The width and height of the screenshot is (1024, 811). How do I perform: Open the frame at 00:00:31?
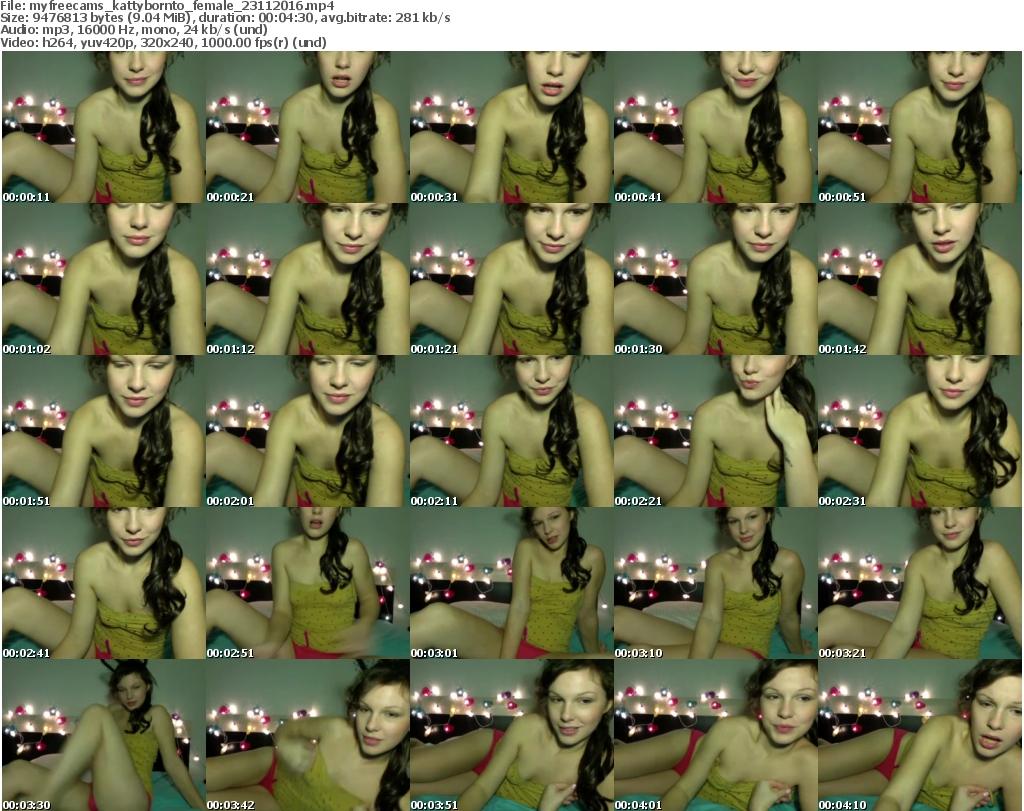click(511, 127)
